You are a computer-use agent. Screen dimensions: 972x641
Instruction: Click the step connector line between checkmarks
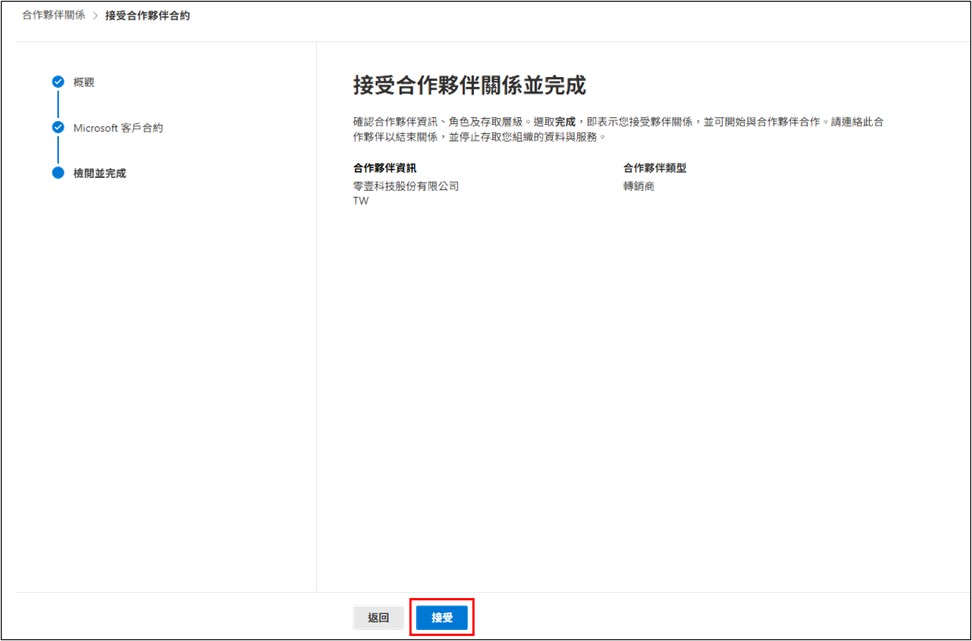[x=59, y=105]
